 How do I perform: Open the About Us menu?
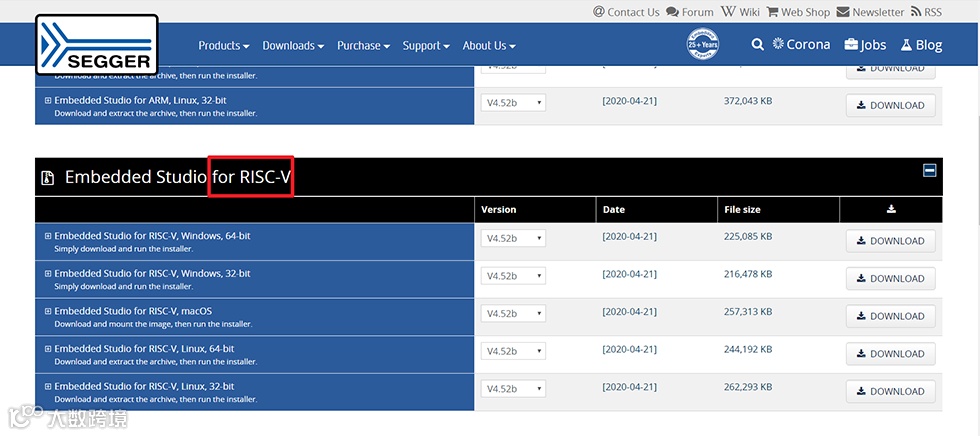click(489, 46)
